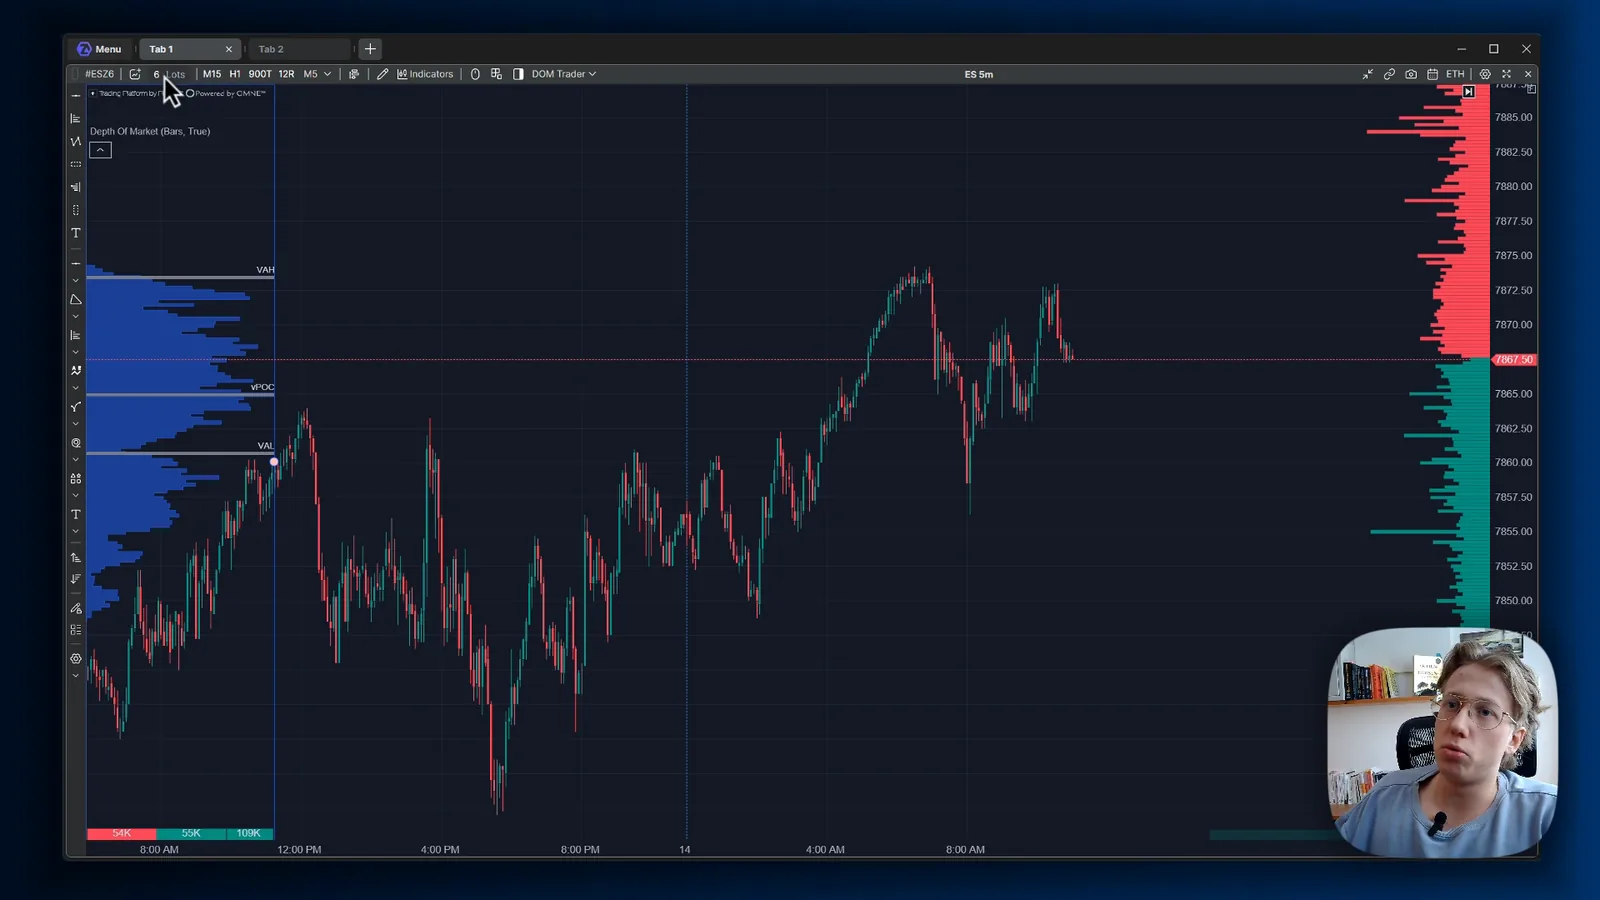Image resolution: width=1600 pixels, height=900 pixels.
Task: Switch to Tab 2
Action: click(x=300, y=49)
